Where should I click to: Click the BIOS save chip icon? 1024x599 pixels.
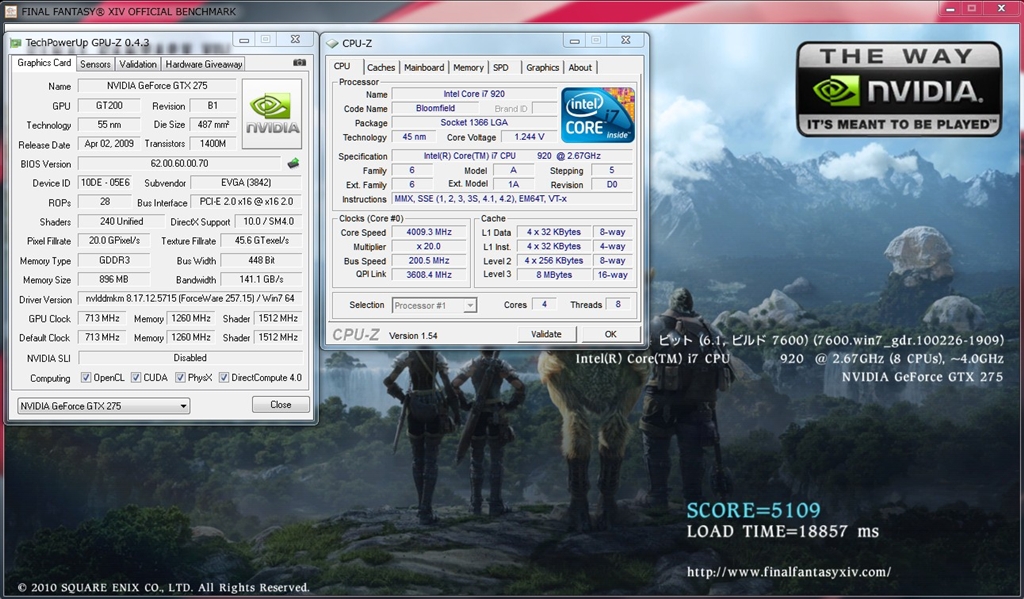[293, 163]
